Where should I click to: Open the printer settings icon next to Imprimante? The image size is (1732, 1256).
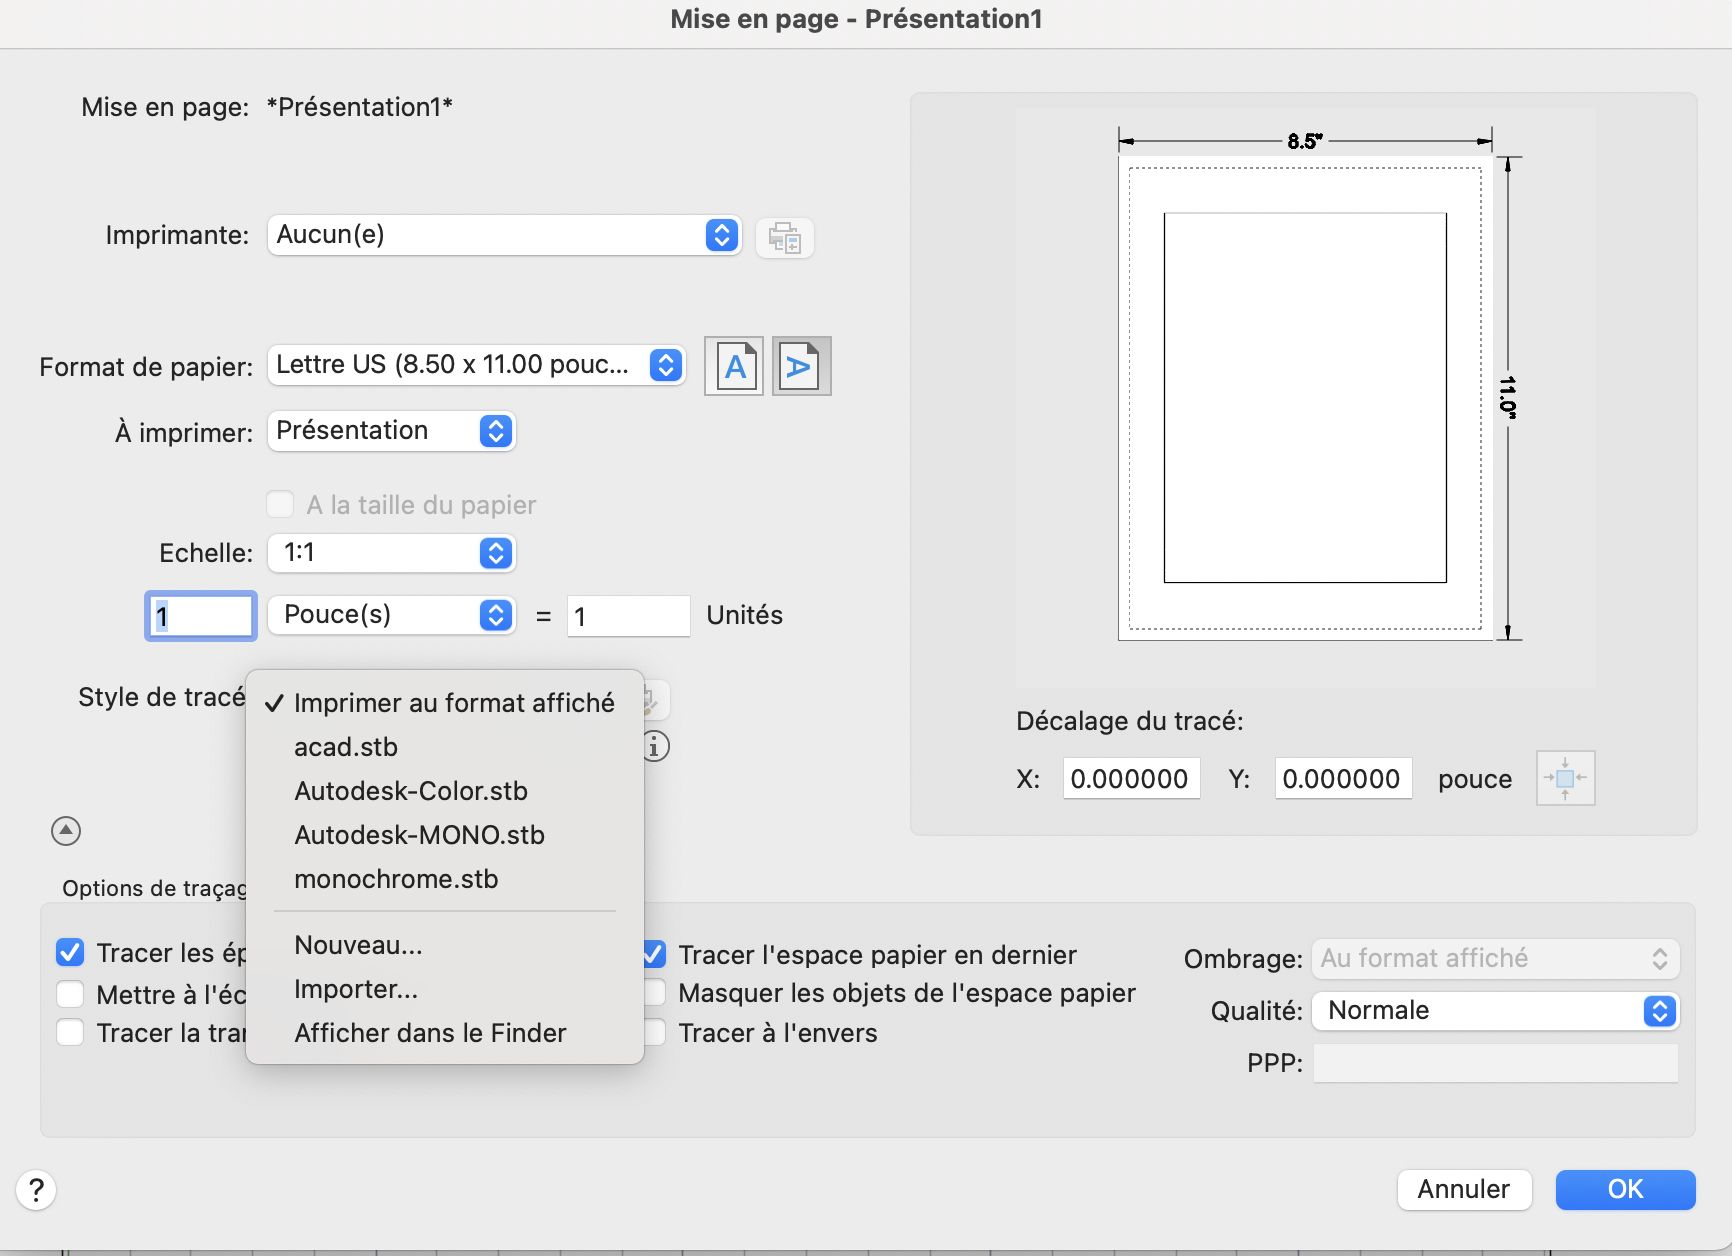(785, 238)
